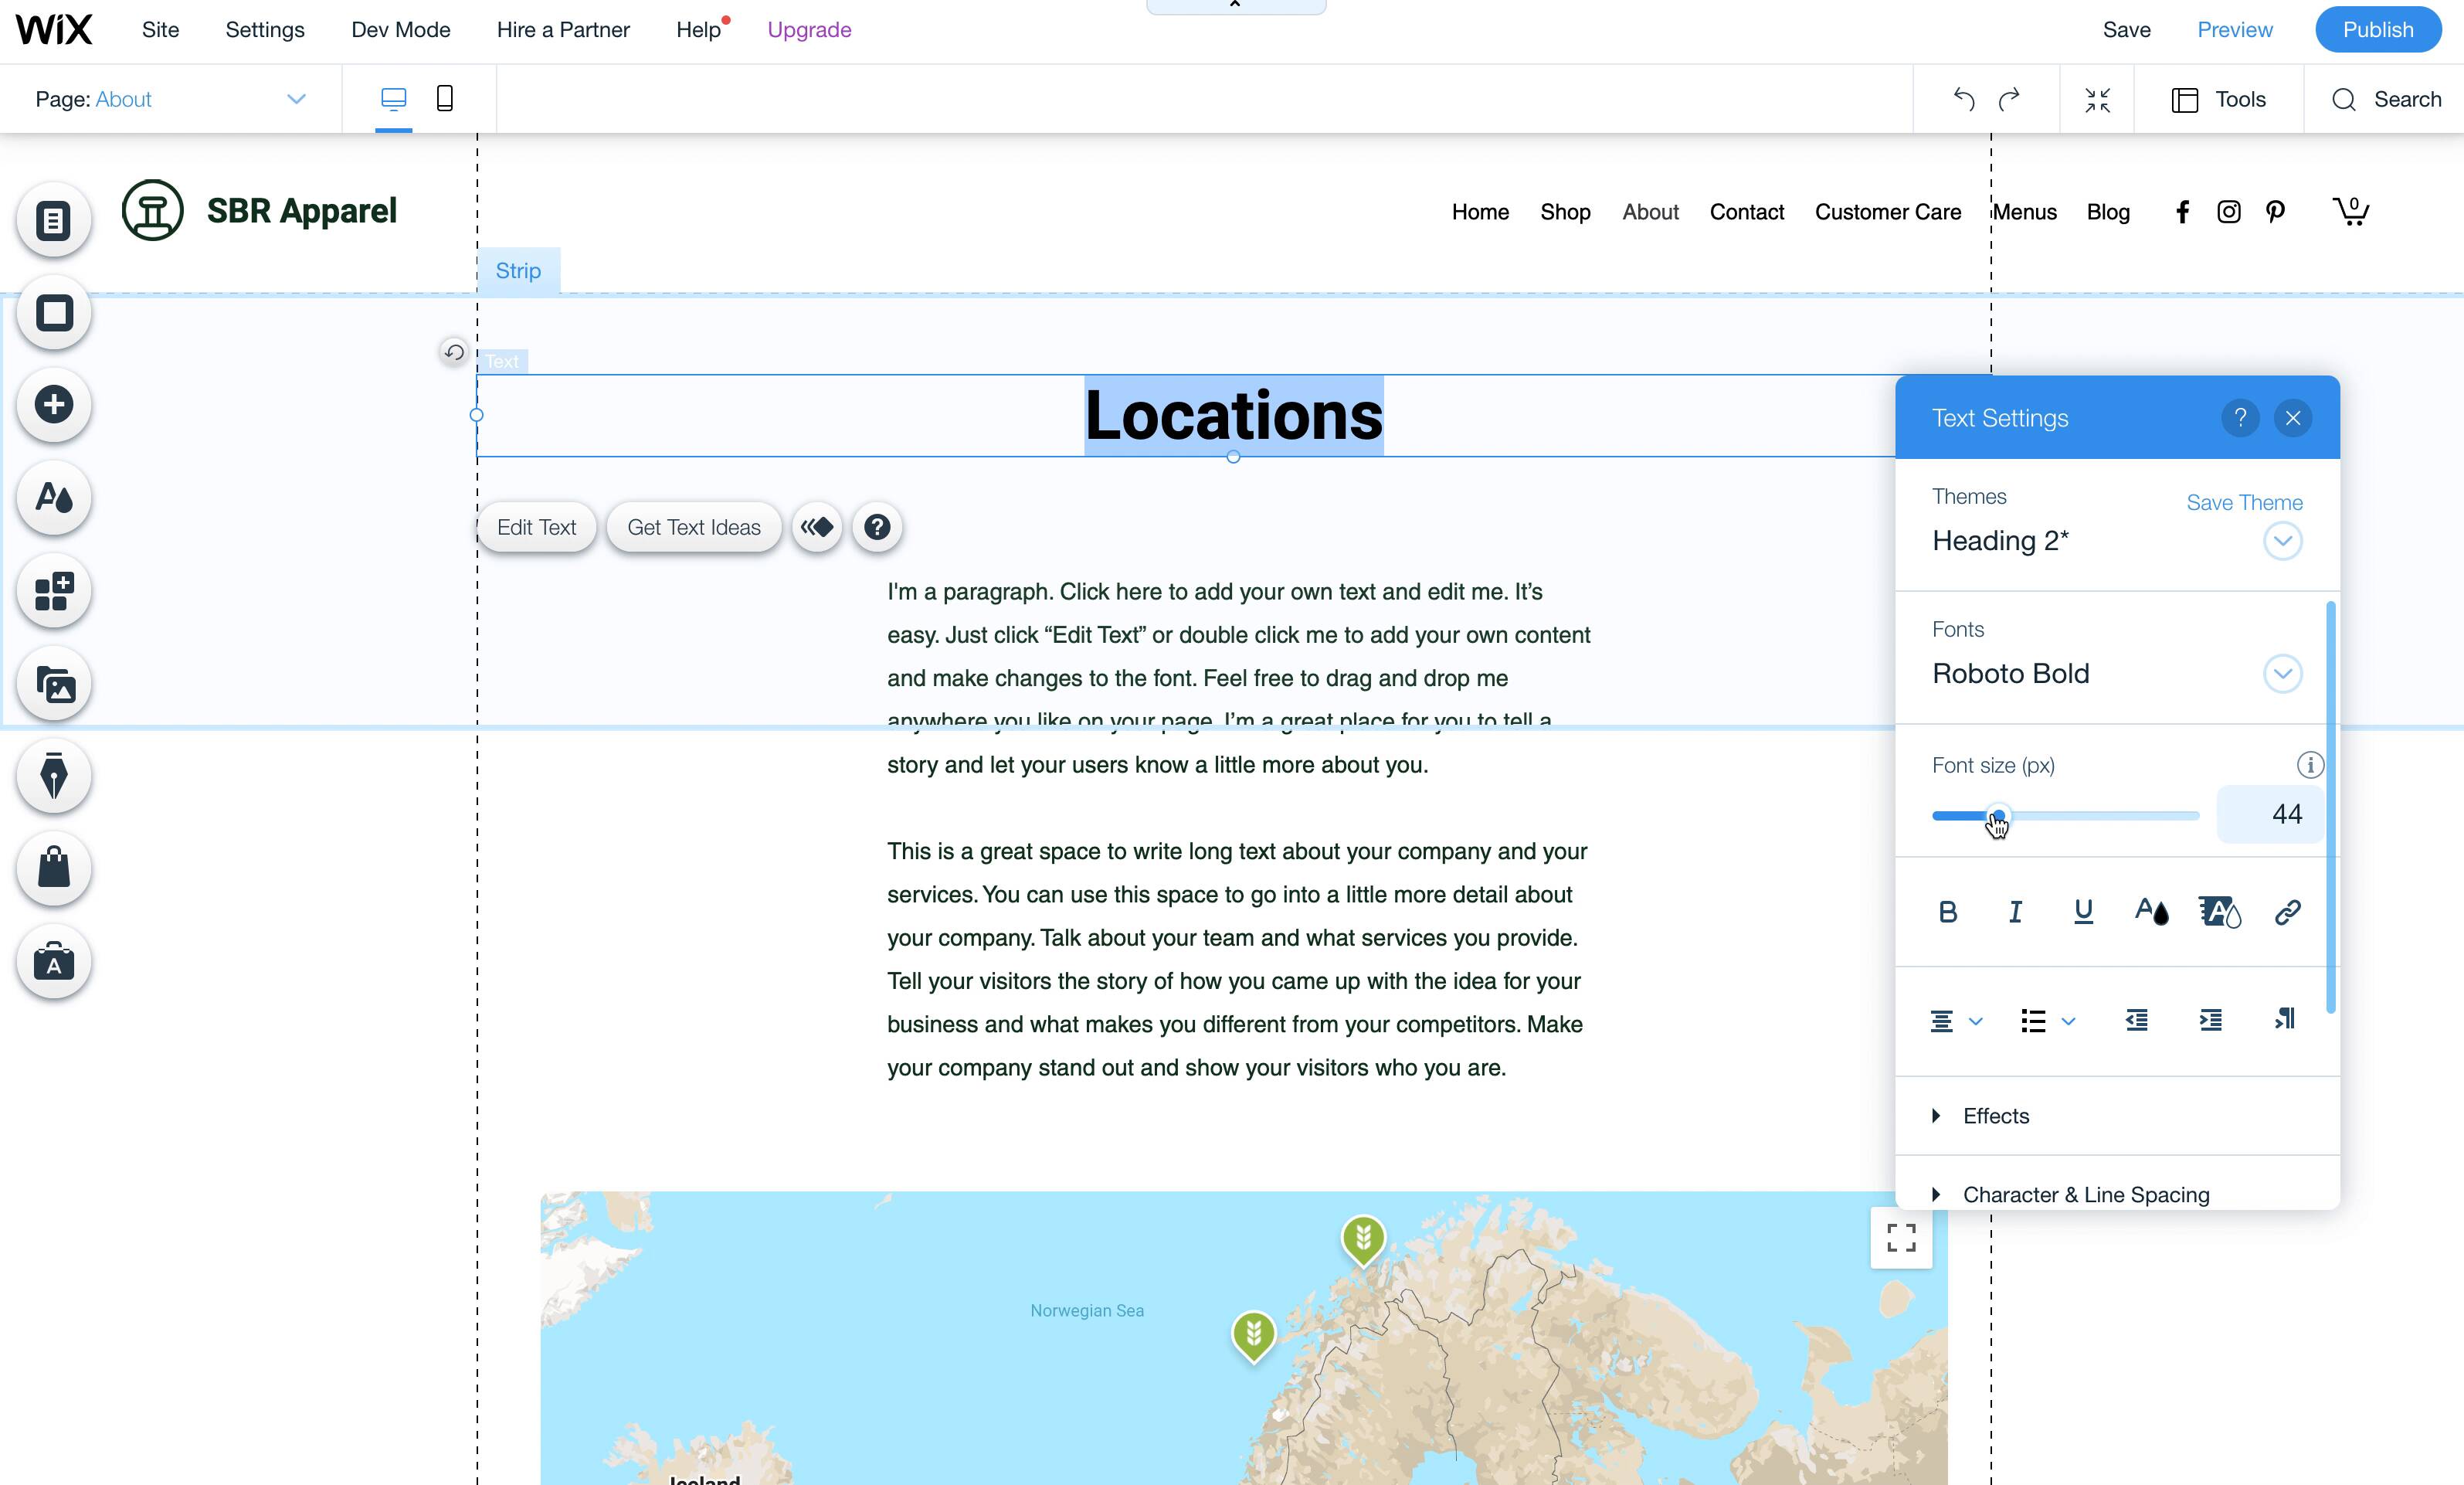Click the insert link icon

pos(2287,912)
